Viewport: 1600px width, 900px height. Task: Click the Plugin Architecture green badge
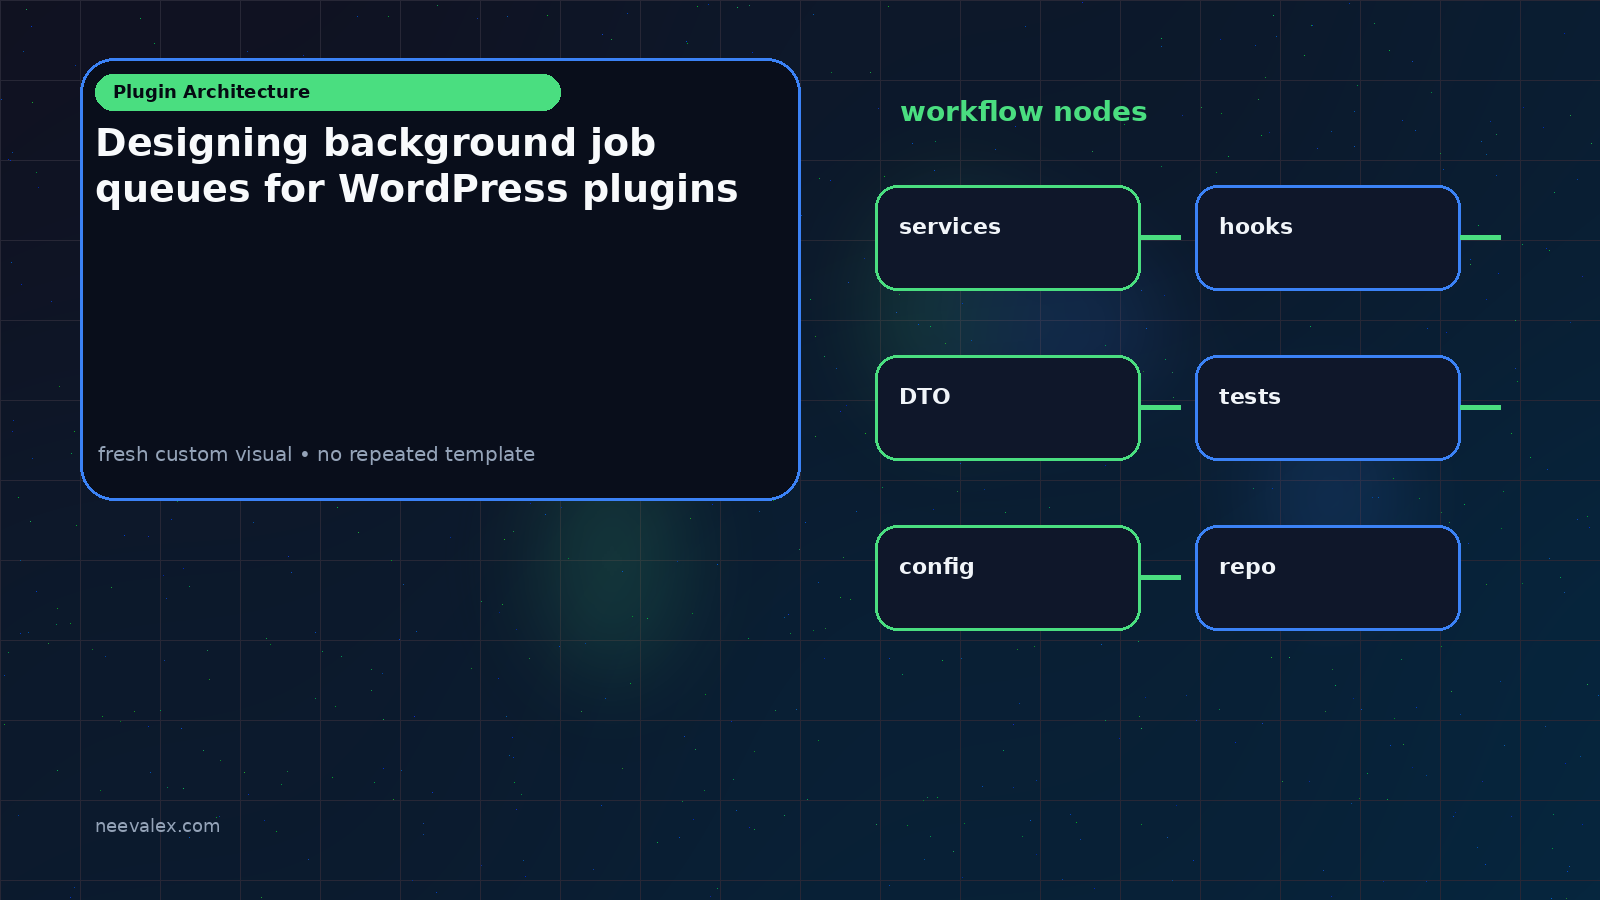pyautogui.click(x=328, y=92)
